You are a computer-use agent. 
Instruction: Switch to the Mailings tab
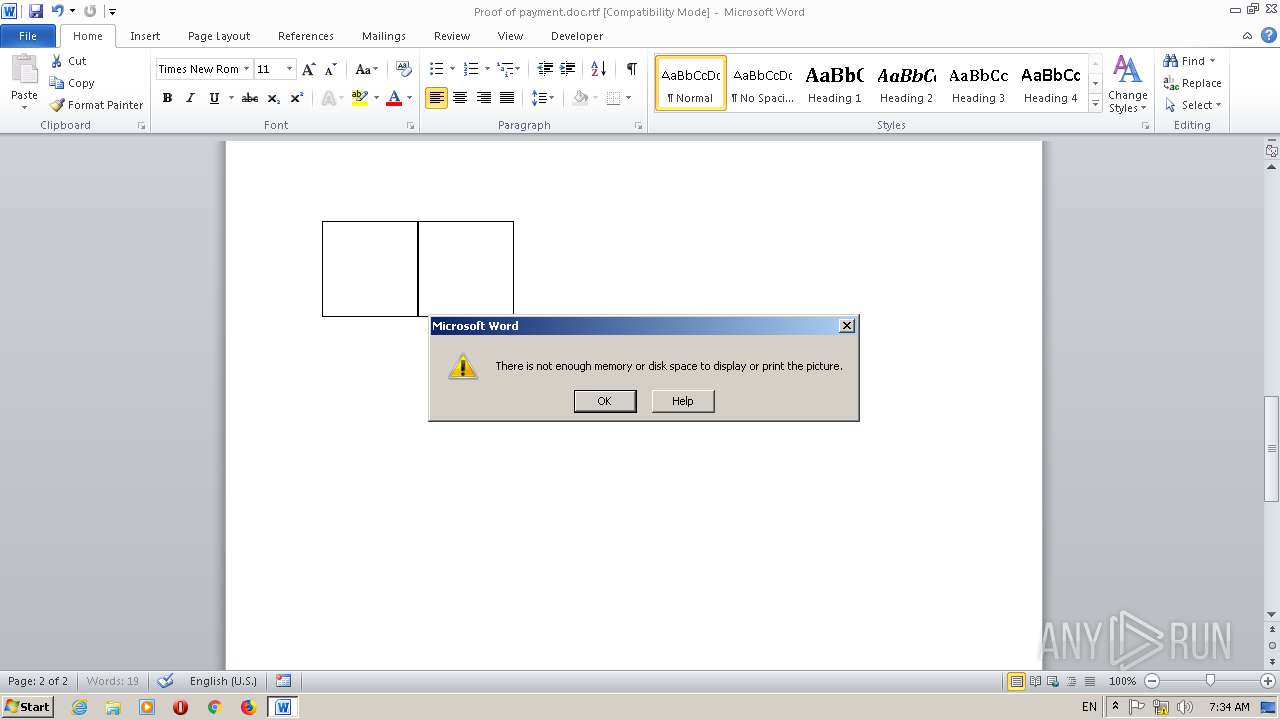pyautogui.click(x=384, y=36)
